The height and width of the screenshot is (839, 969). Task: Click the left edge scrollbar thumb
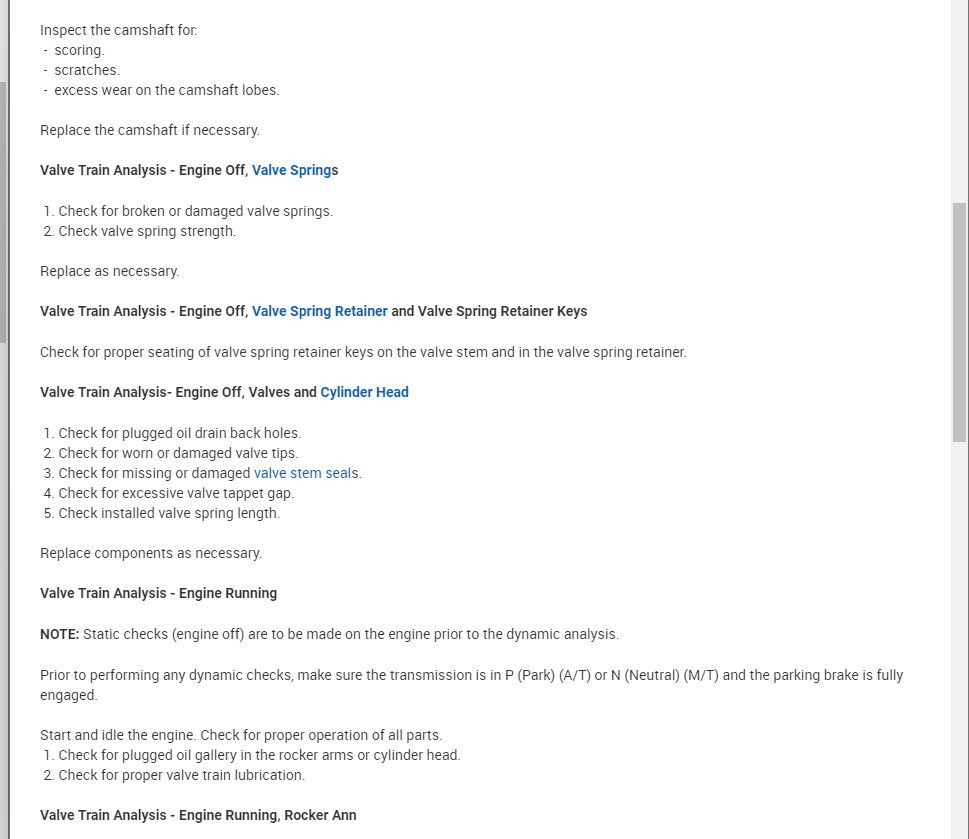coord(3,210)
